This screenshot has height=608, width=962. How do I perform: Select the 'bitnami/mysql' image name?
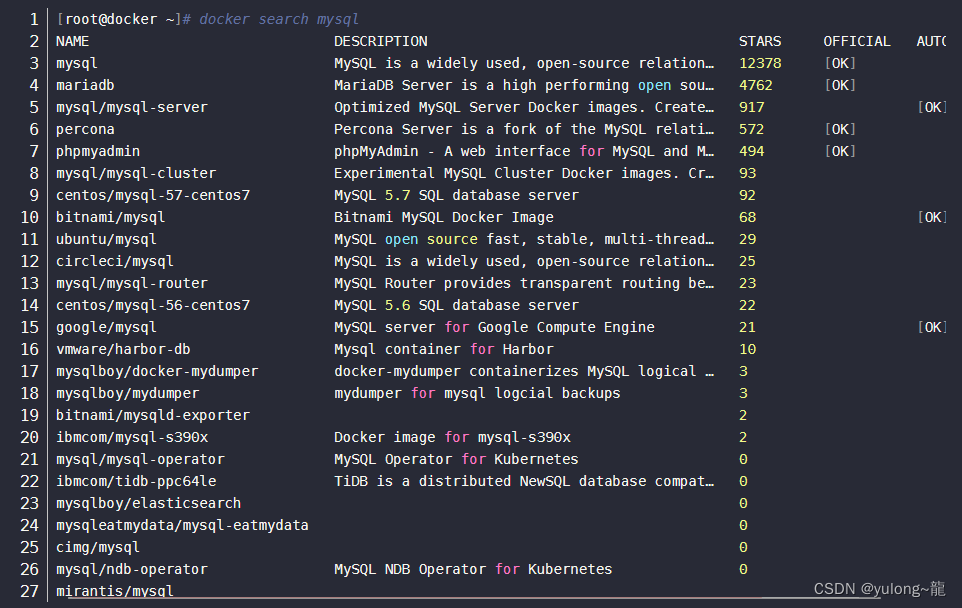(110, 217)
